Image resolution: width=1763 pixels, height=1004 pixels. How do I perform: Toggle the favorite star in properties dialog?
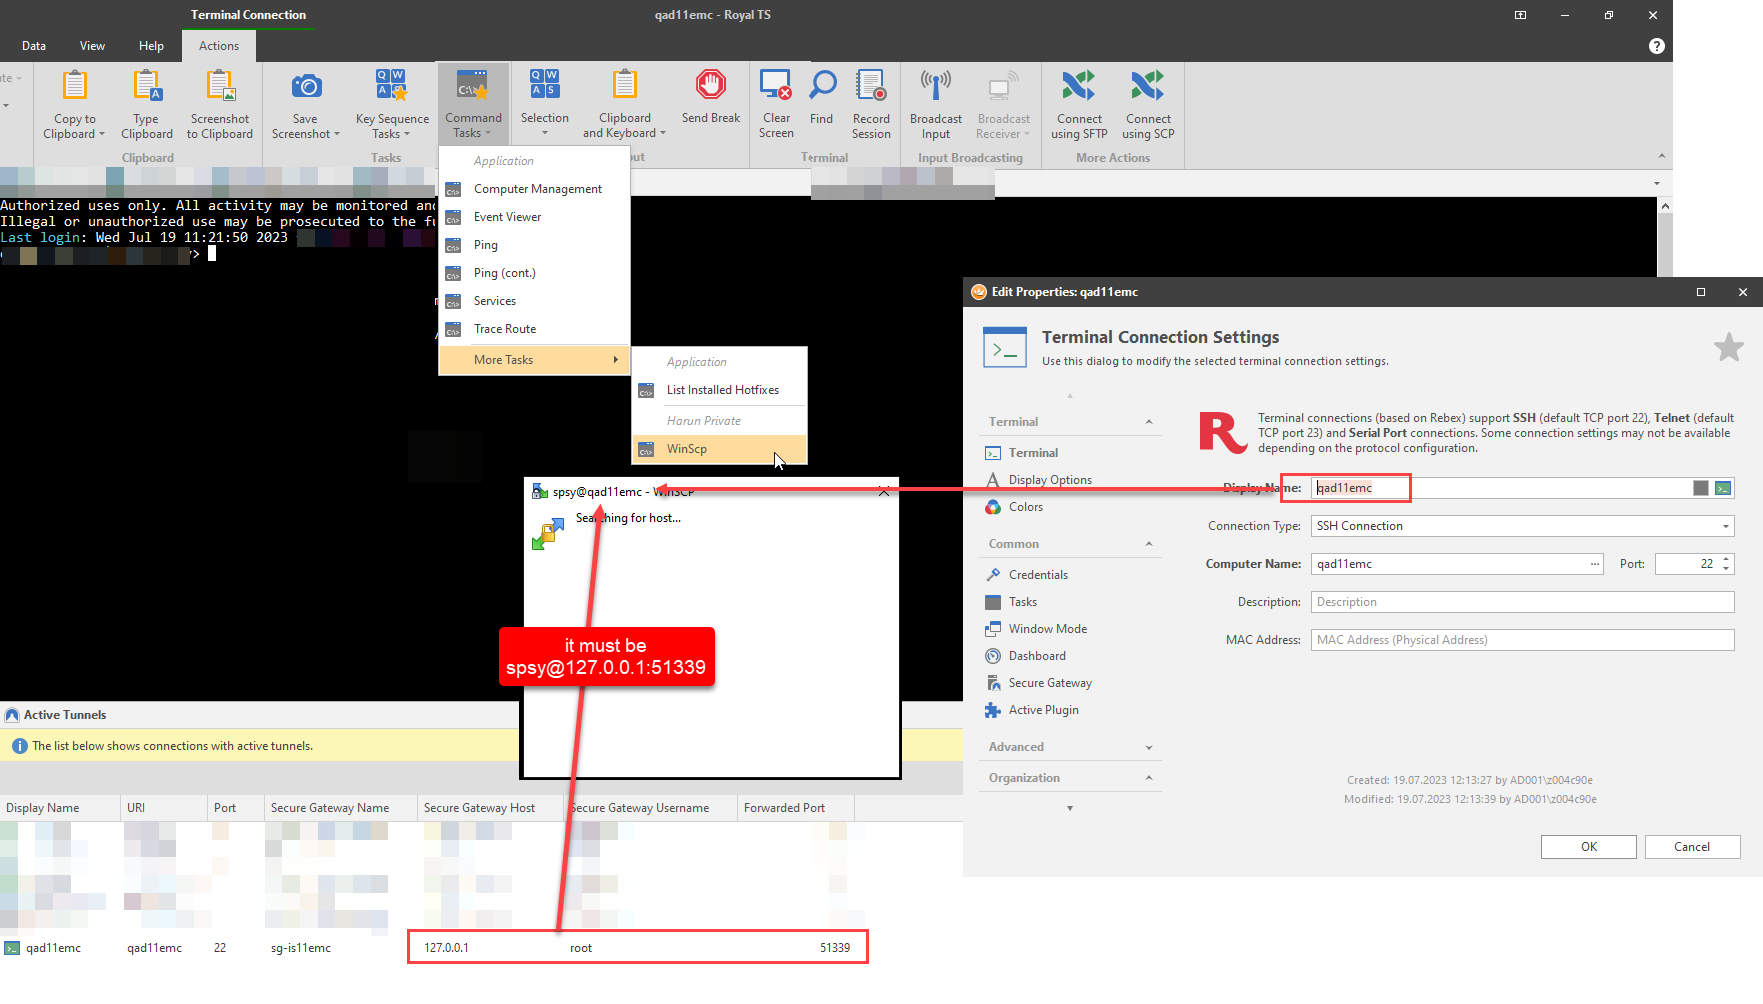tap(1728, 347)
